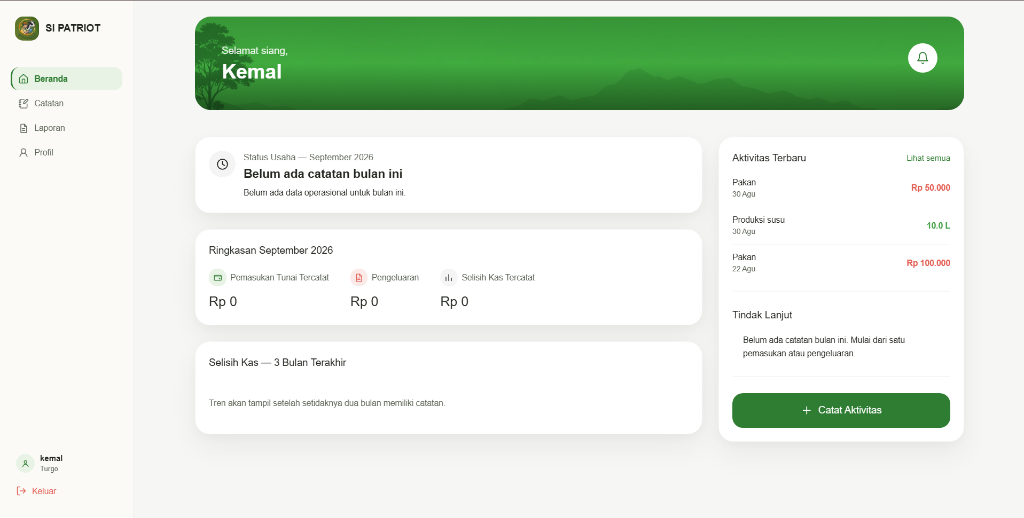Click the SI PATRIOT logo icon
Image resolution: width=1024 pixels, height=518 pixels.
(27, 28)
